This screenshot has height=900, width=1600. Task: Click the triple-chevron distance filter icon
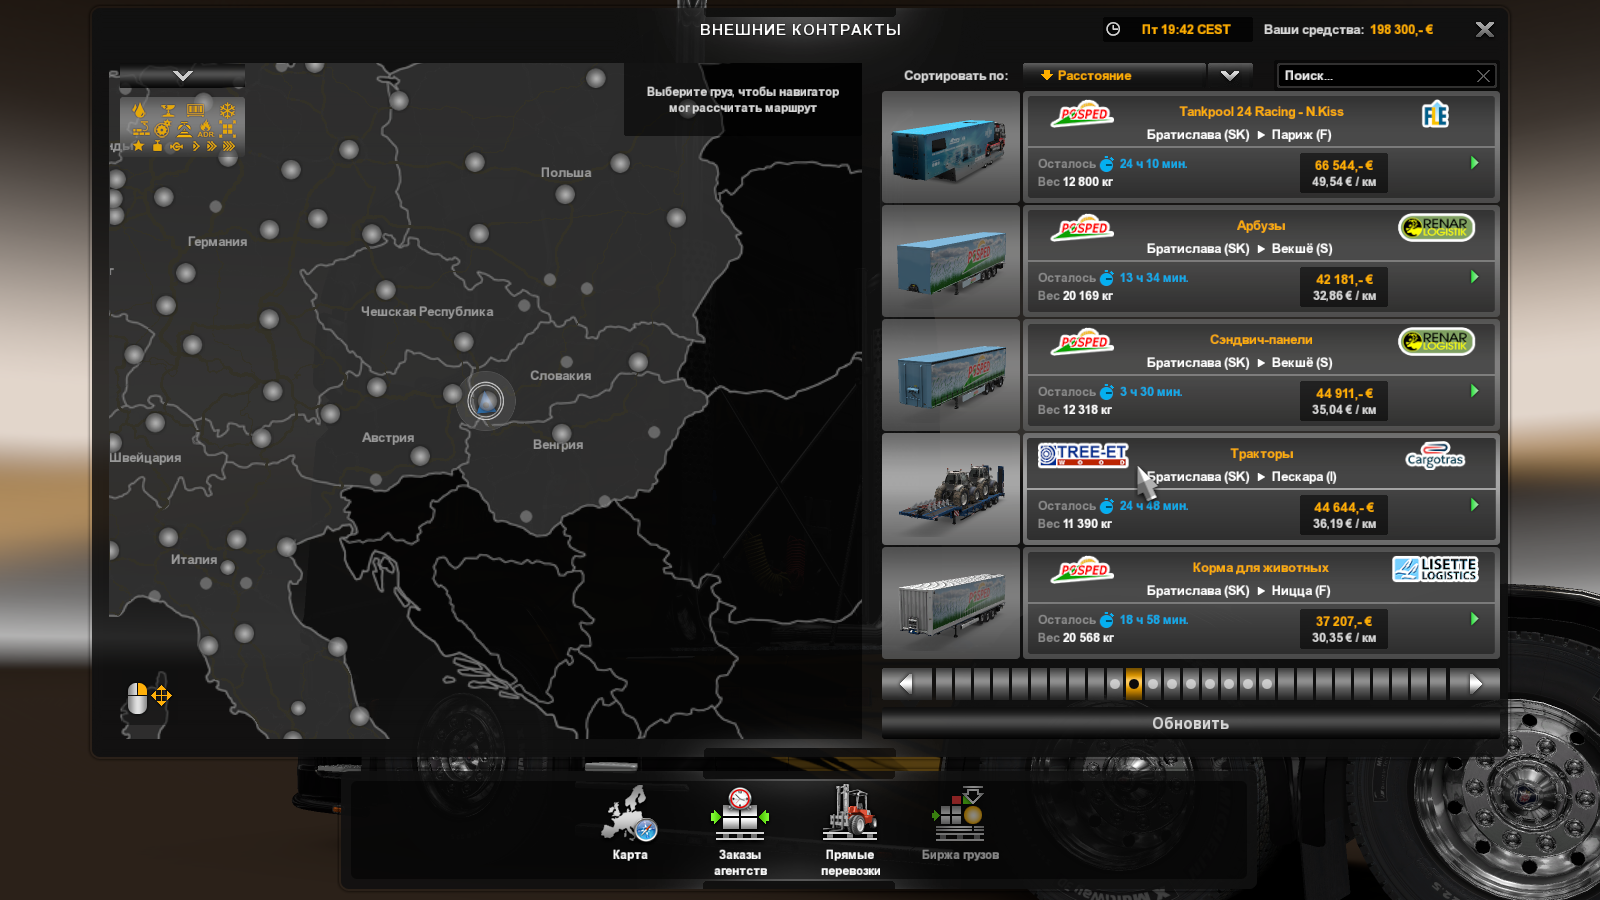click(x=228, y=146)
